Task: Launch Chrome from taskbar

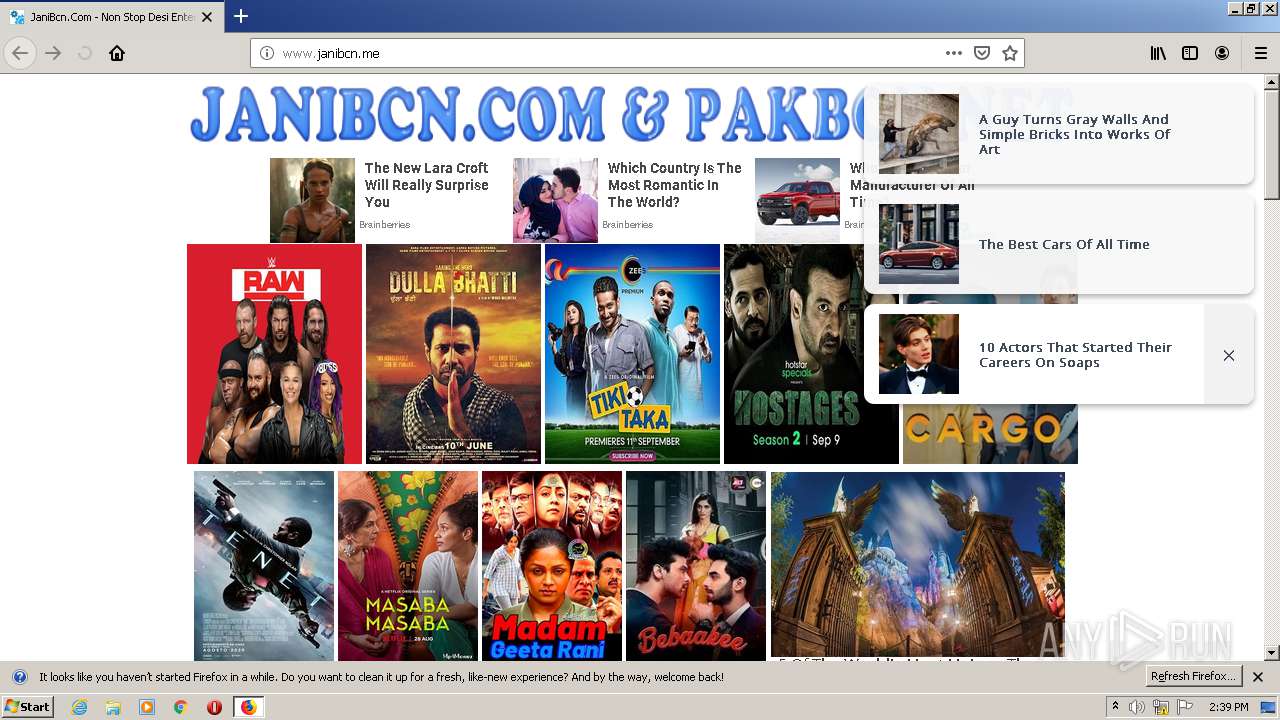Action: point(180,707)
